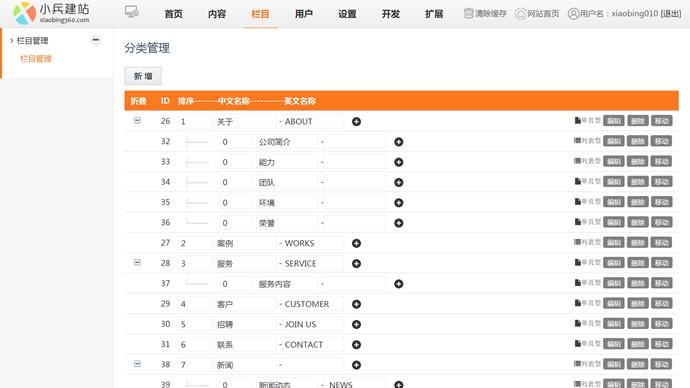Image resolution: width=690 pixels, height=388 pixels.
Task: Click the plus icon in 环境 row
Action: tap(399, 202)
